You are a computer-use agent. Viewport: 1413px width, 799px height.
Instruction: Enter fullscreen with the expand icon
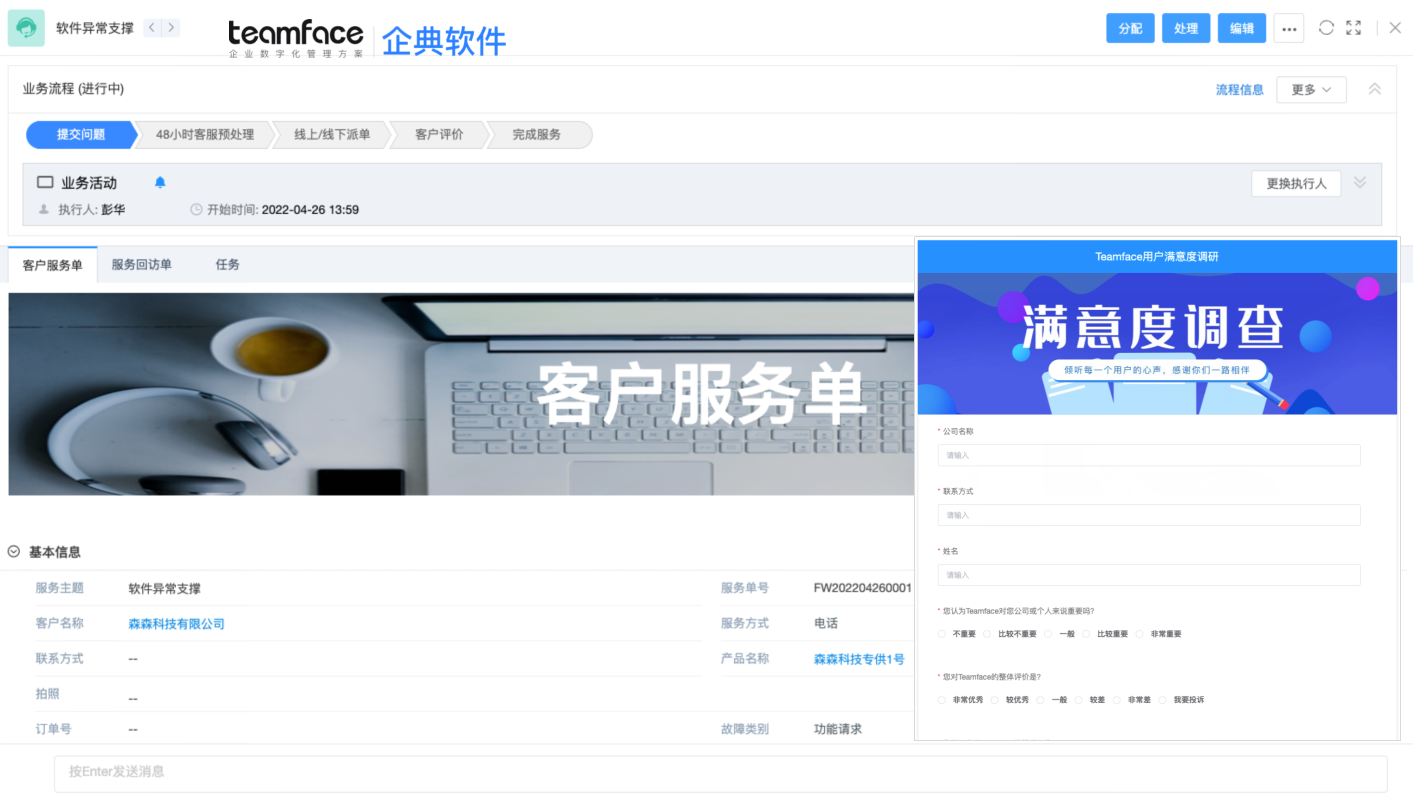click(1353, 28)
